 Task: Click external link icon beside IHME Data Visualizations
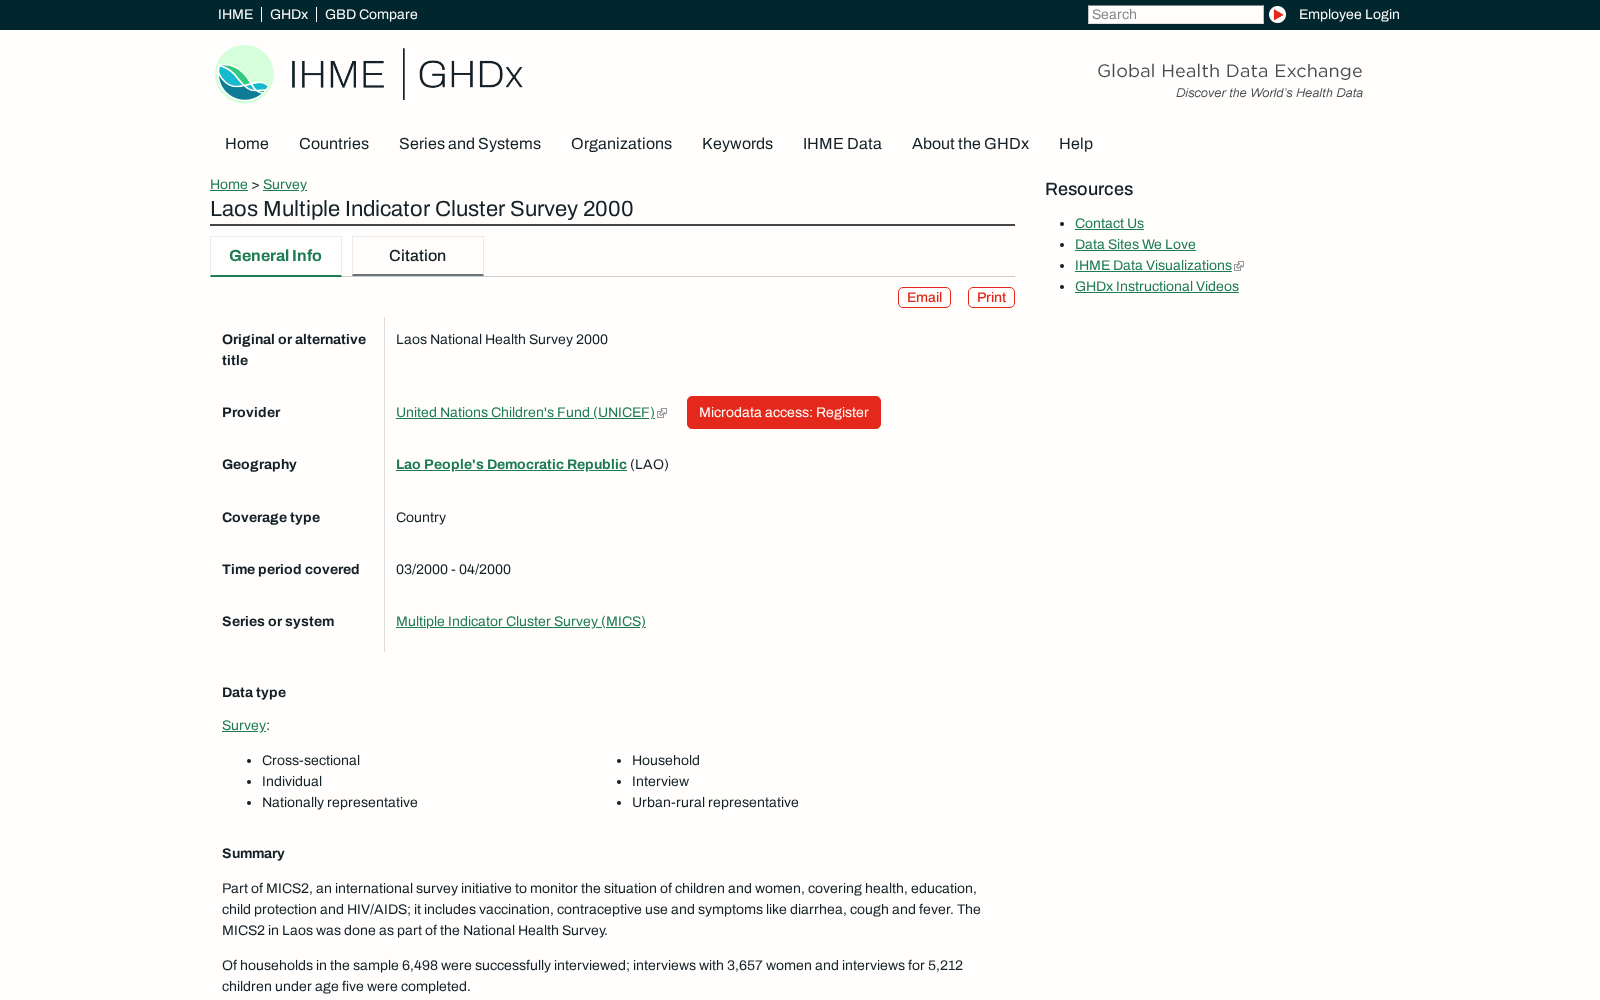click(1239, 266)
